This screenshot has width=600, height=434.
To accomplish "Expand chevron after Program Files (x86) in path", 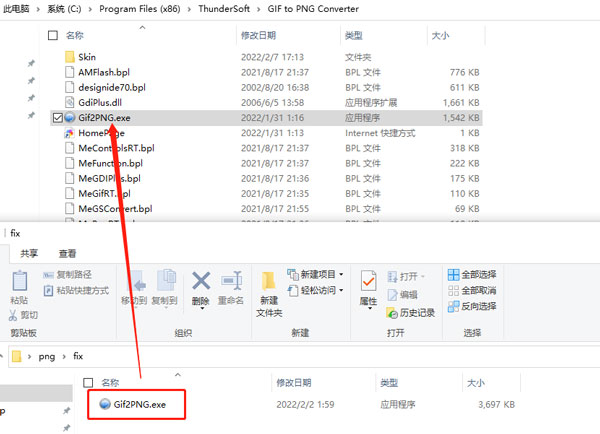I will 189,9.
